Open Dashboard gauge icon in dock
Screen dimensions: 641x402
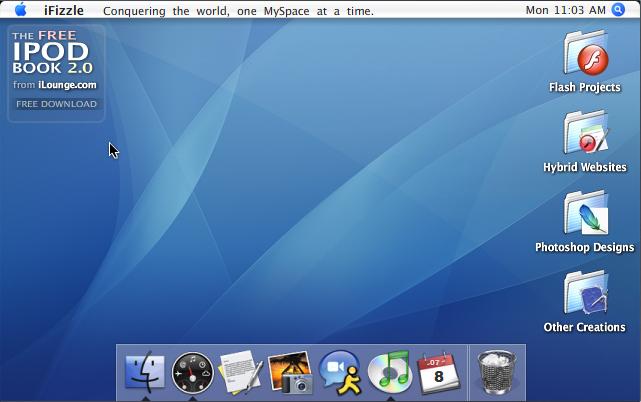pyautogui.click(x=193, y=373)
